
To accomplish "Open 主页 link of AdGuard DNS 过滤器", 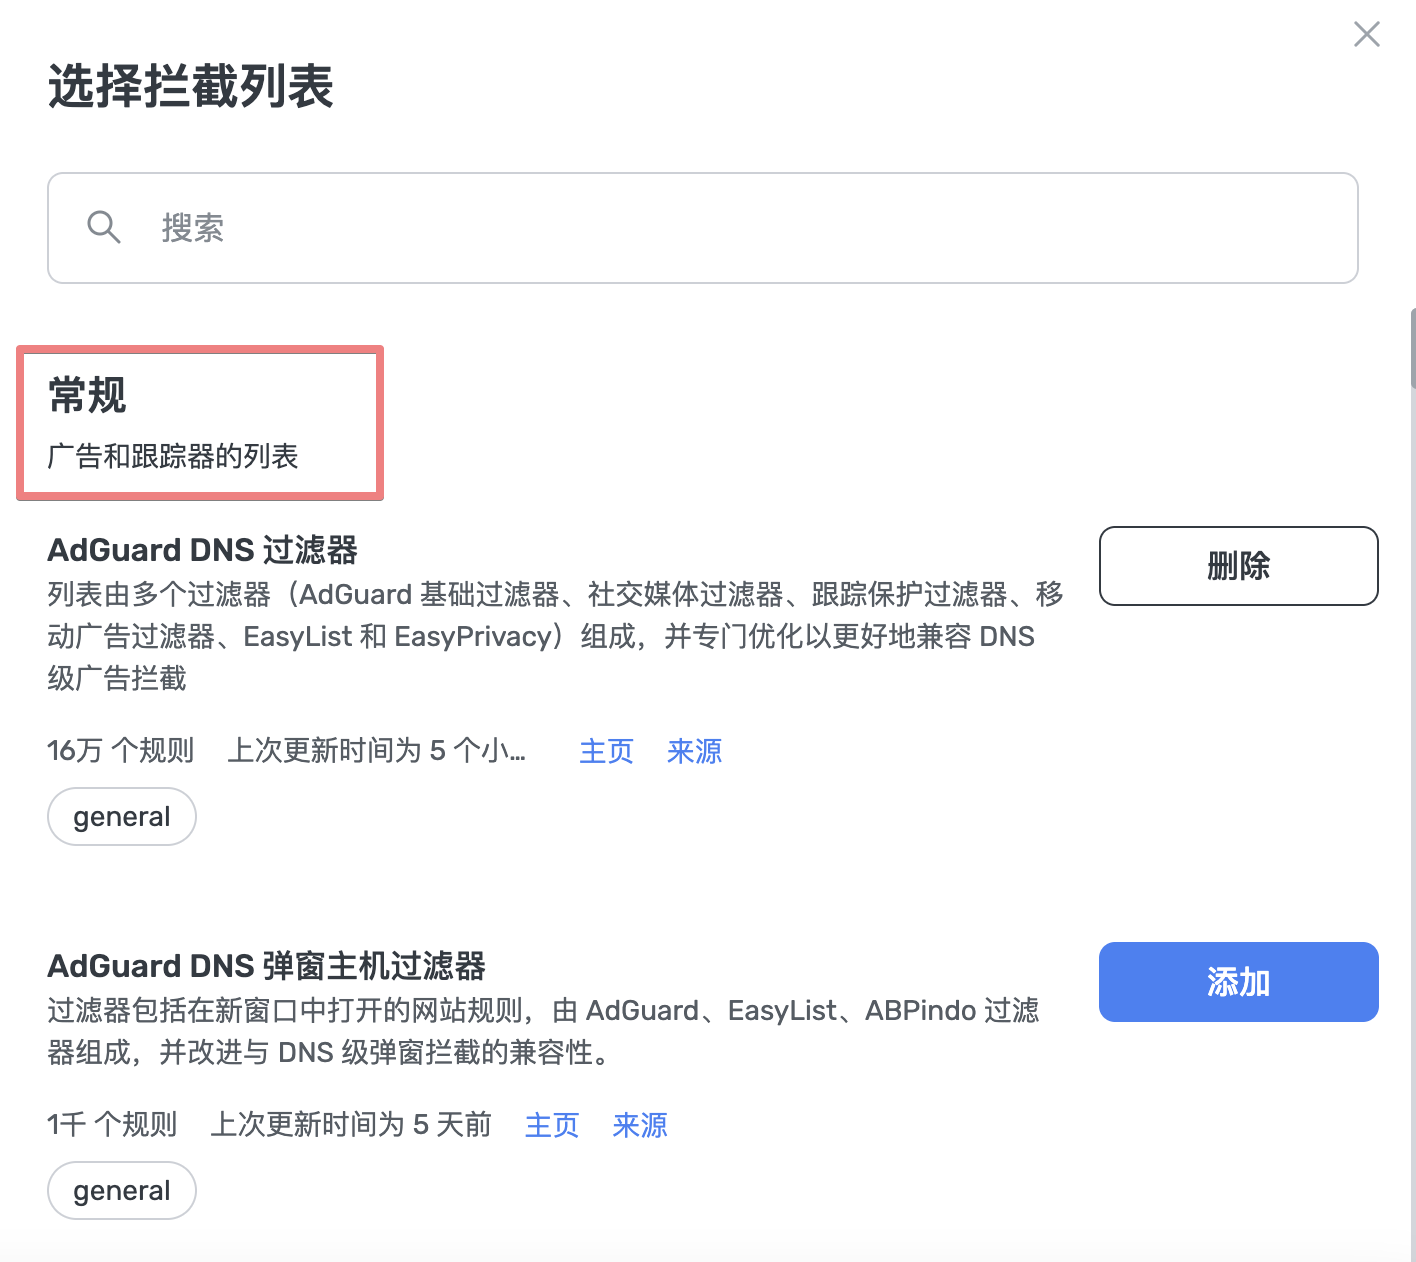I will 606,751.
